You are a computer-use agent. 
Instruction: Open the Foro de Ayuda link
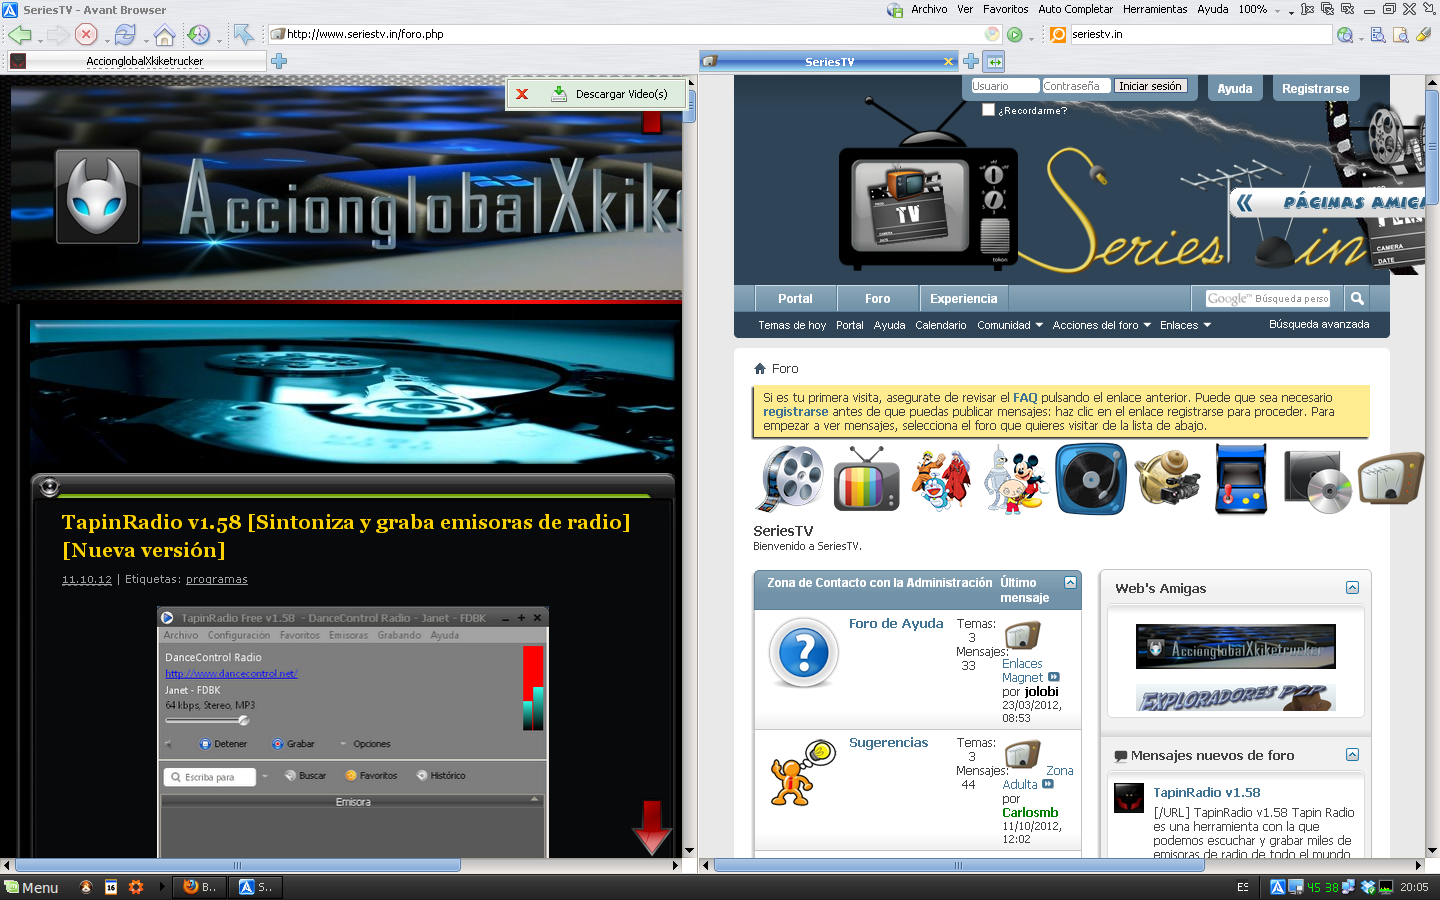896,623
